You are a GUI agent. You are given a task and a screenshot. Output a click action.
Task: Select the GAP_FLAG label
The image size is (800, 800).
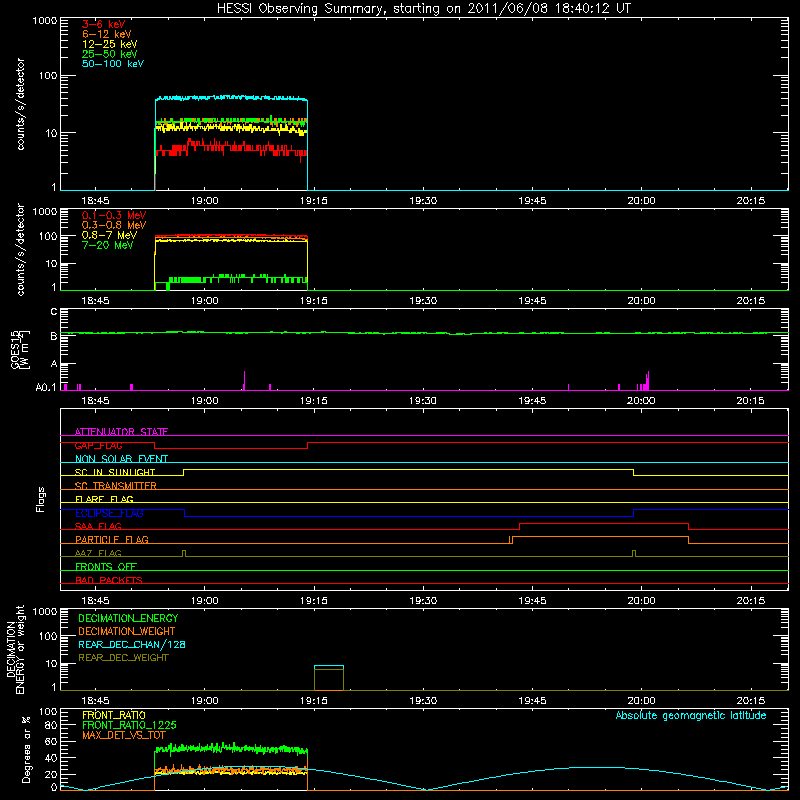coord(98,445)
